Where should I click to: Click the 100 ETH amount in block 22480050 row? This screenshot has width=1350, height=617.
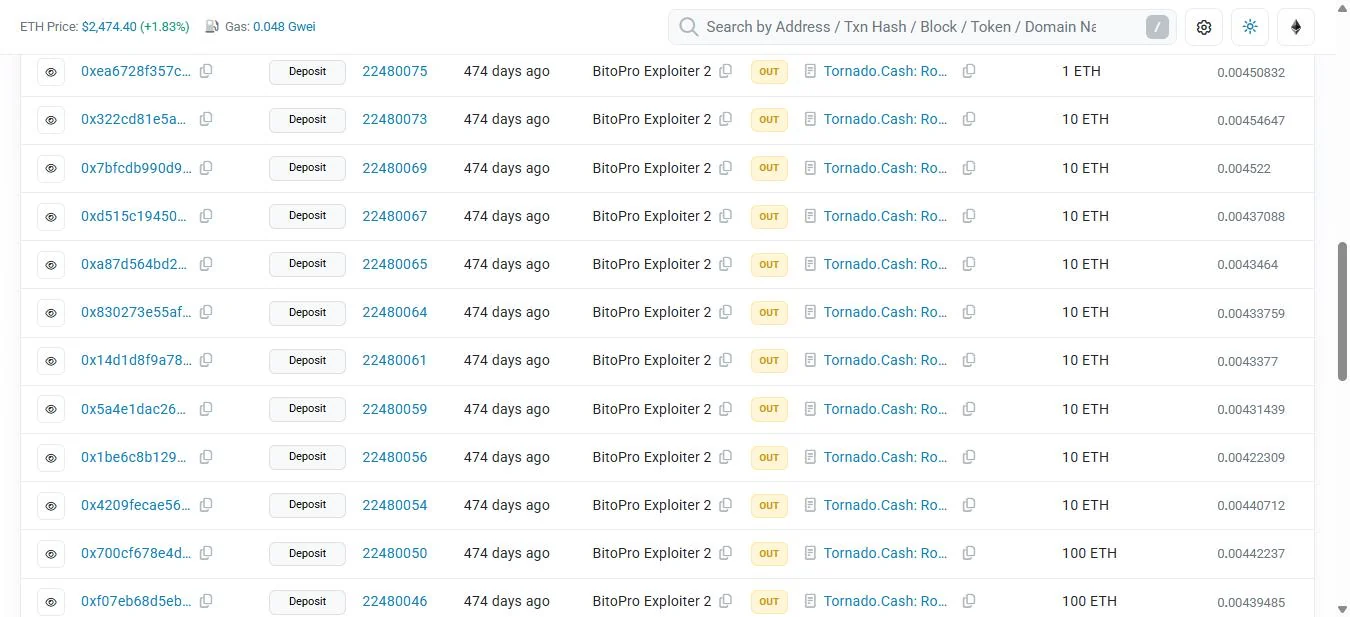tap(1089, 553)
